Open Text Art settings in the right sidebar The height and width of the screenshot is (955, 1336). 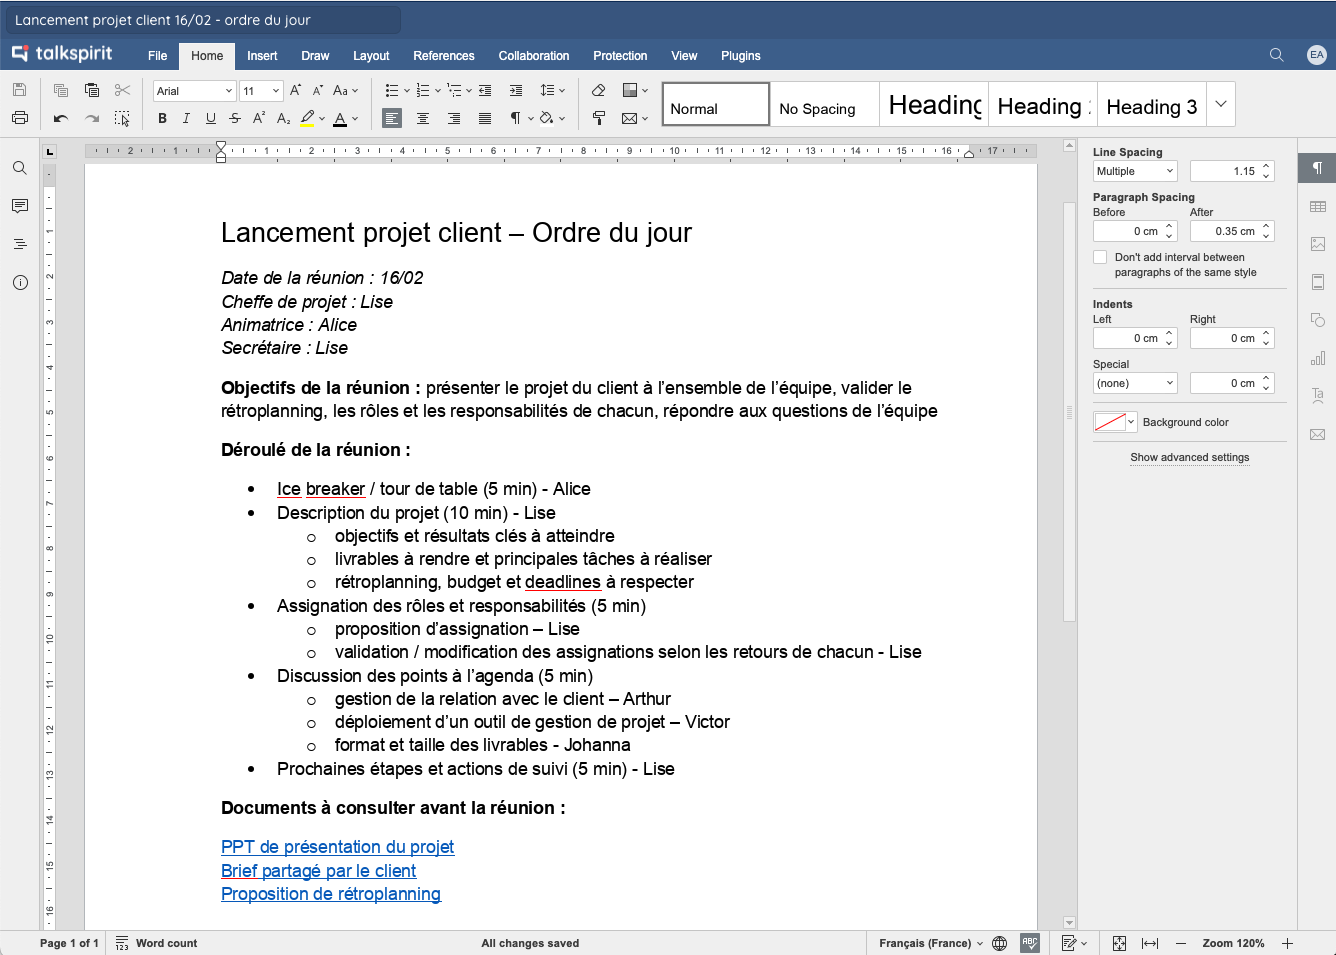click(x=1317, y=396)
